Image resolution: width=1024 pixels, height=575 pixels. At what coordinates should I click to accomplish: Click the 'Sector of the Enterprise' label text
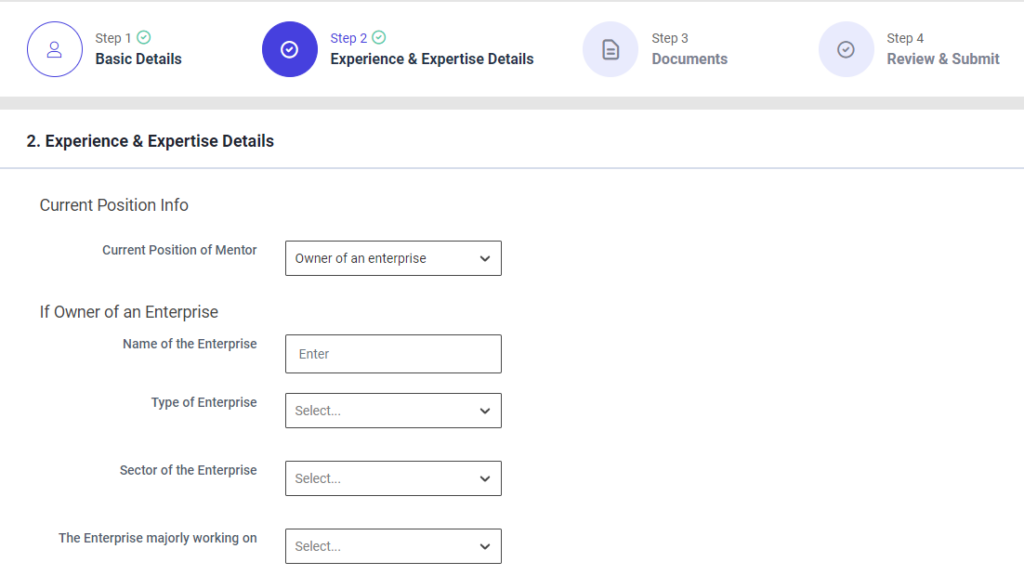188,470
